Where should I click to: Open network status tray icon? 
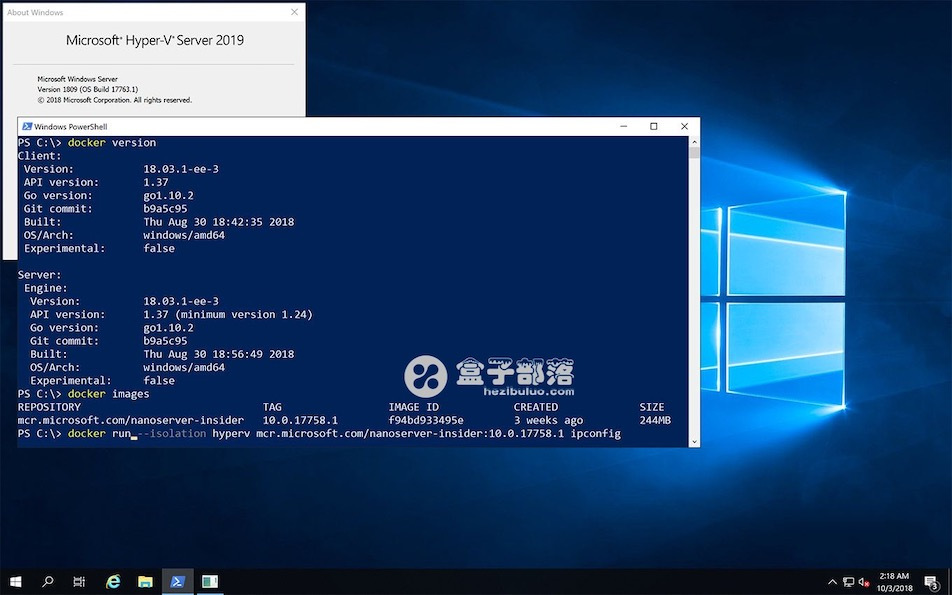(x=849, y=582)
